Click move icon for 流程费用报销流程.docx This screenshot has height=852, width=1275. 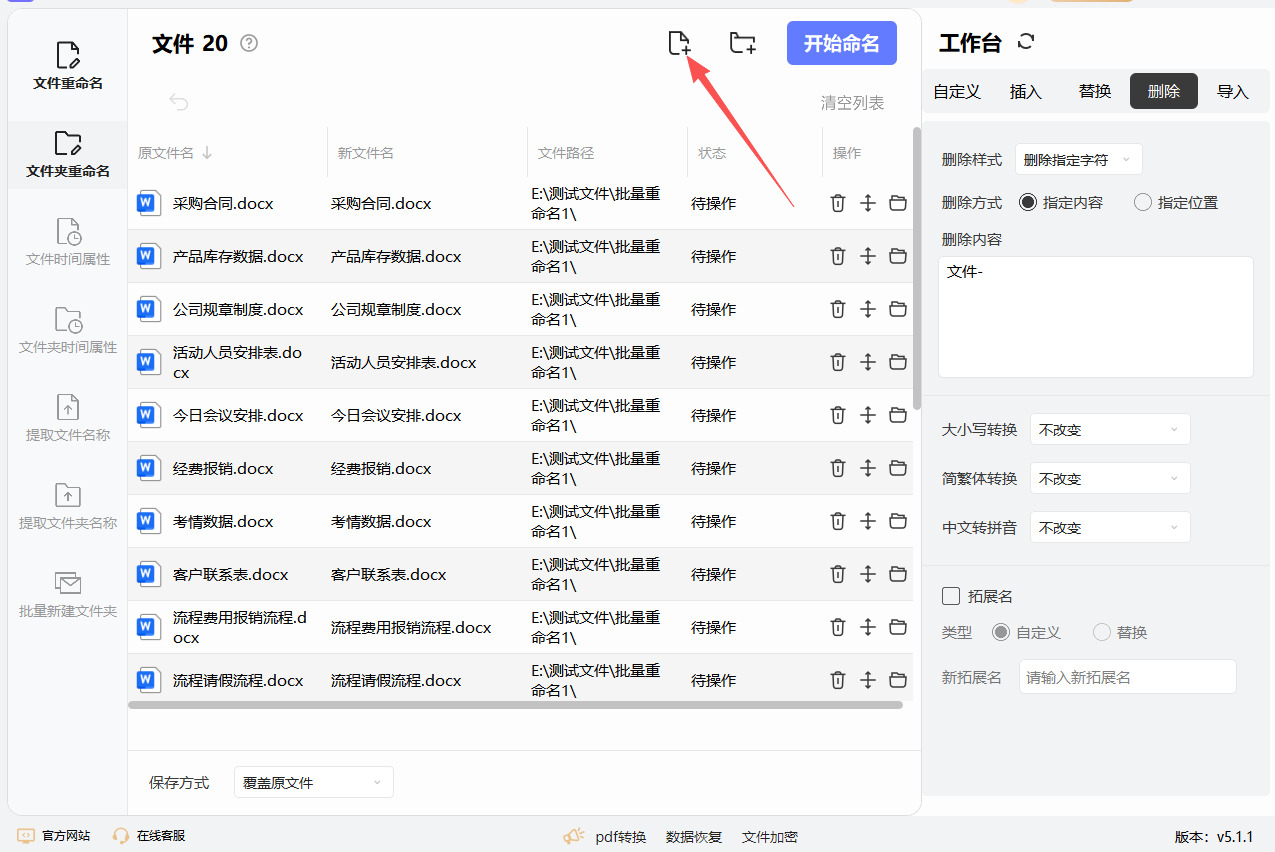[x=868, y=627]
